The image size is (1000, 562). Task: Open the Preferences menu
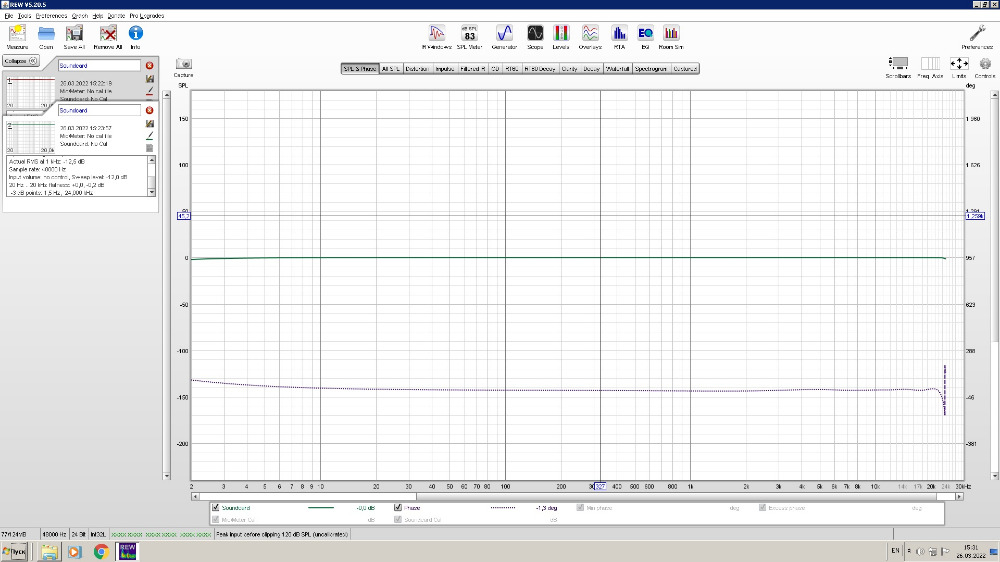(x=51, y=16)
